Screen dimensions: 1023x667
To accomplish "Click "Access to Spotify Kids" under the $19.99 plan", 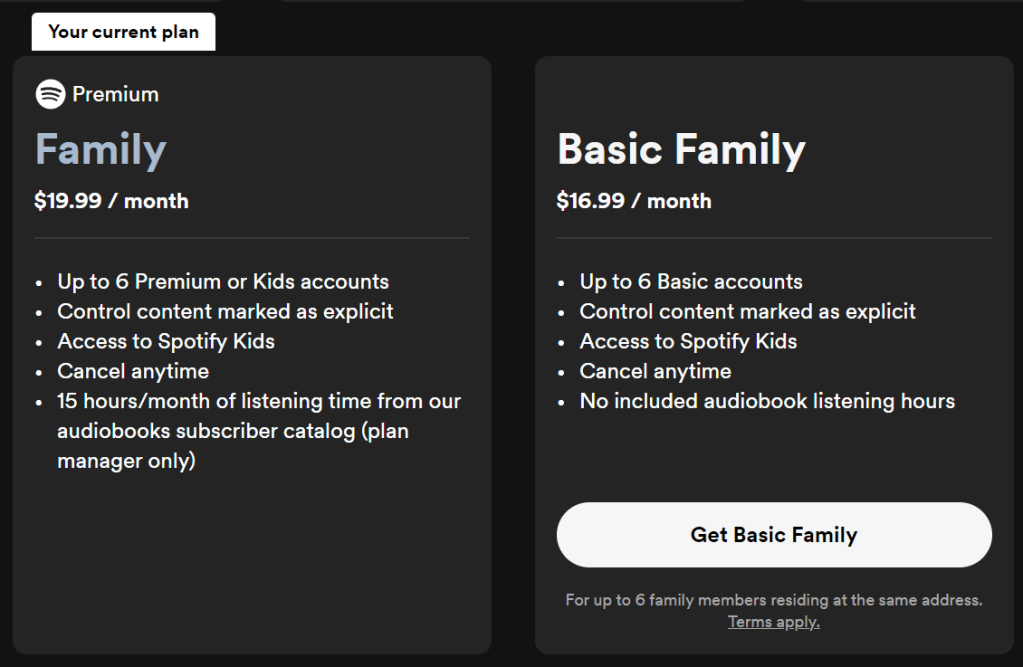I will point(166,341).
